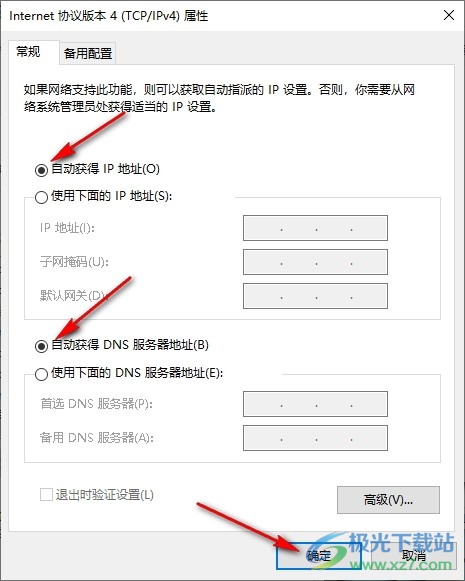Click the dialog title bar text
Viewport: 465px width, 581px height.
coord(108,16)
